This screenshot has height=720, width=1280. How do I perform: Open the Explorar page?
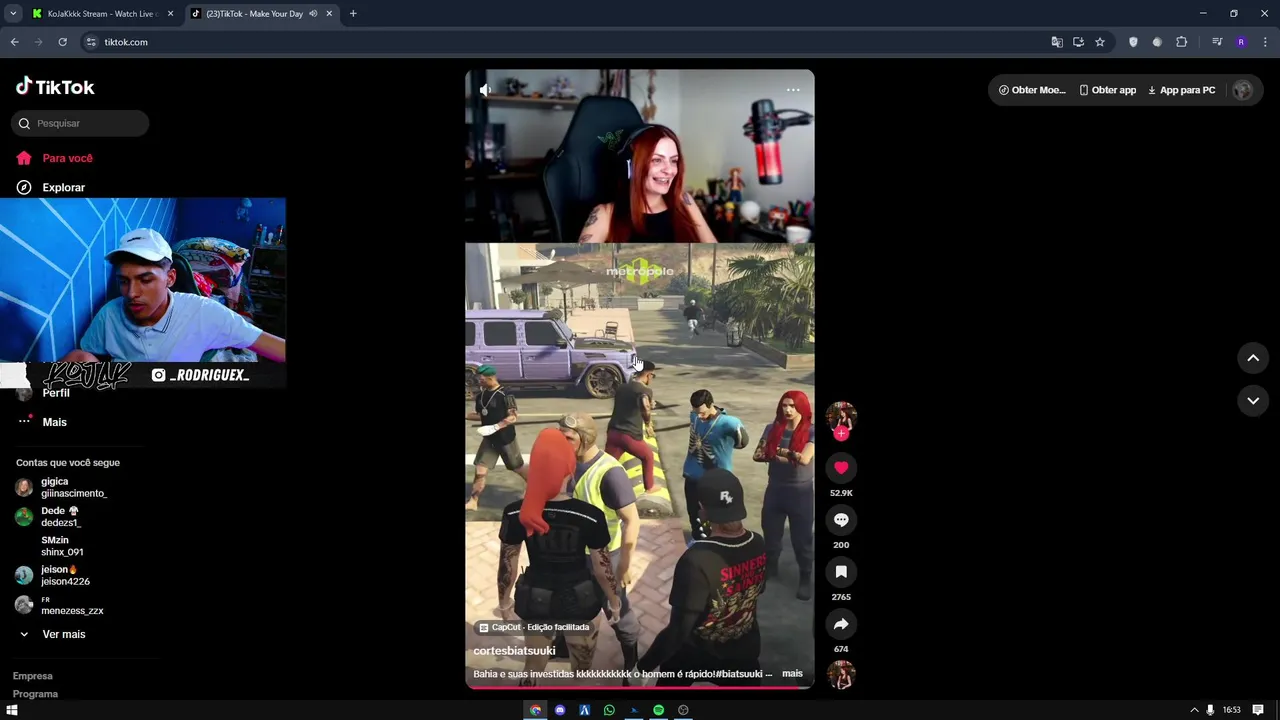point(51,187)
